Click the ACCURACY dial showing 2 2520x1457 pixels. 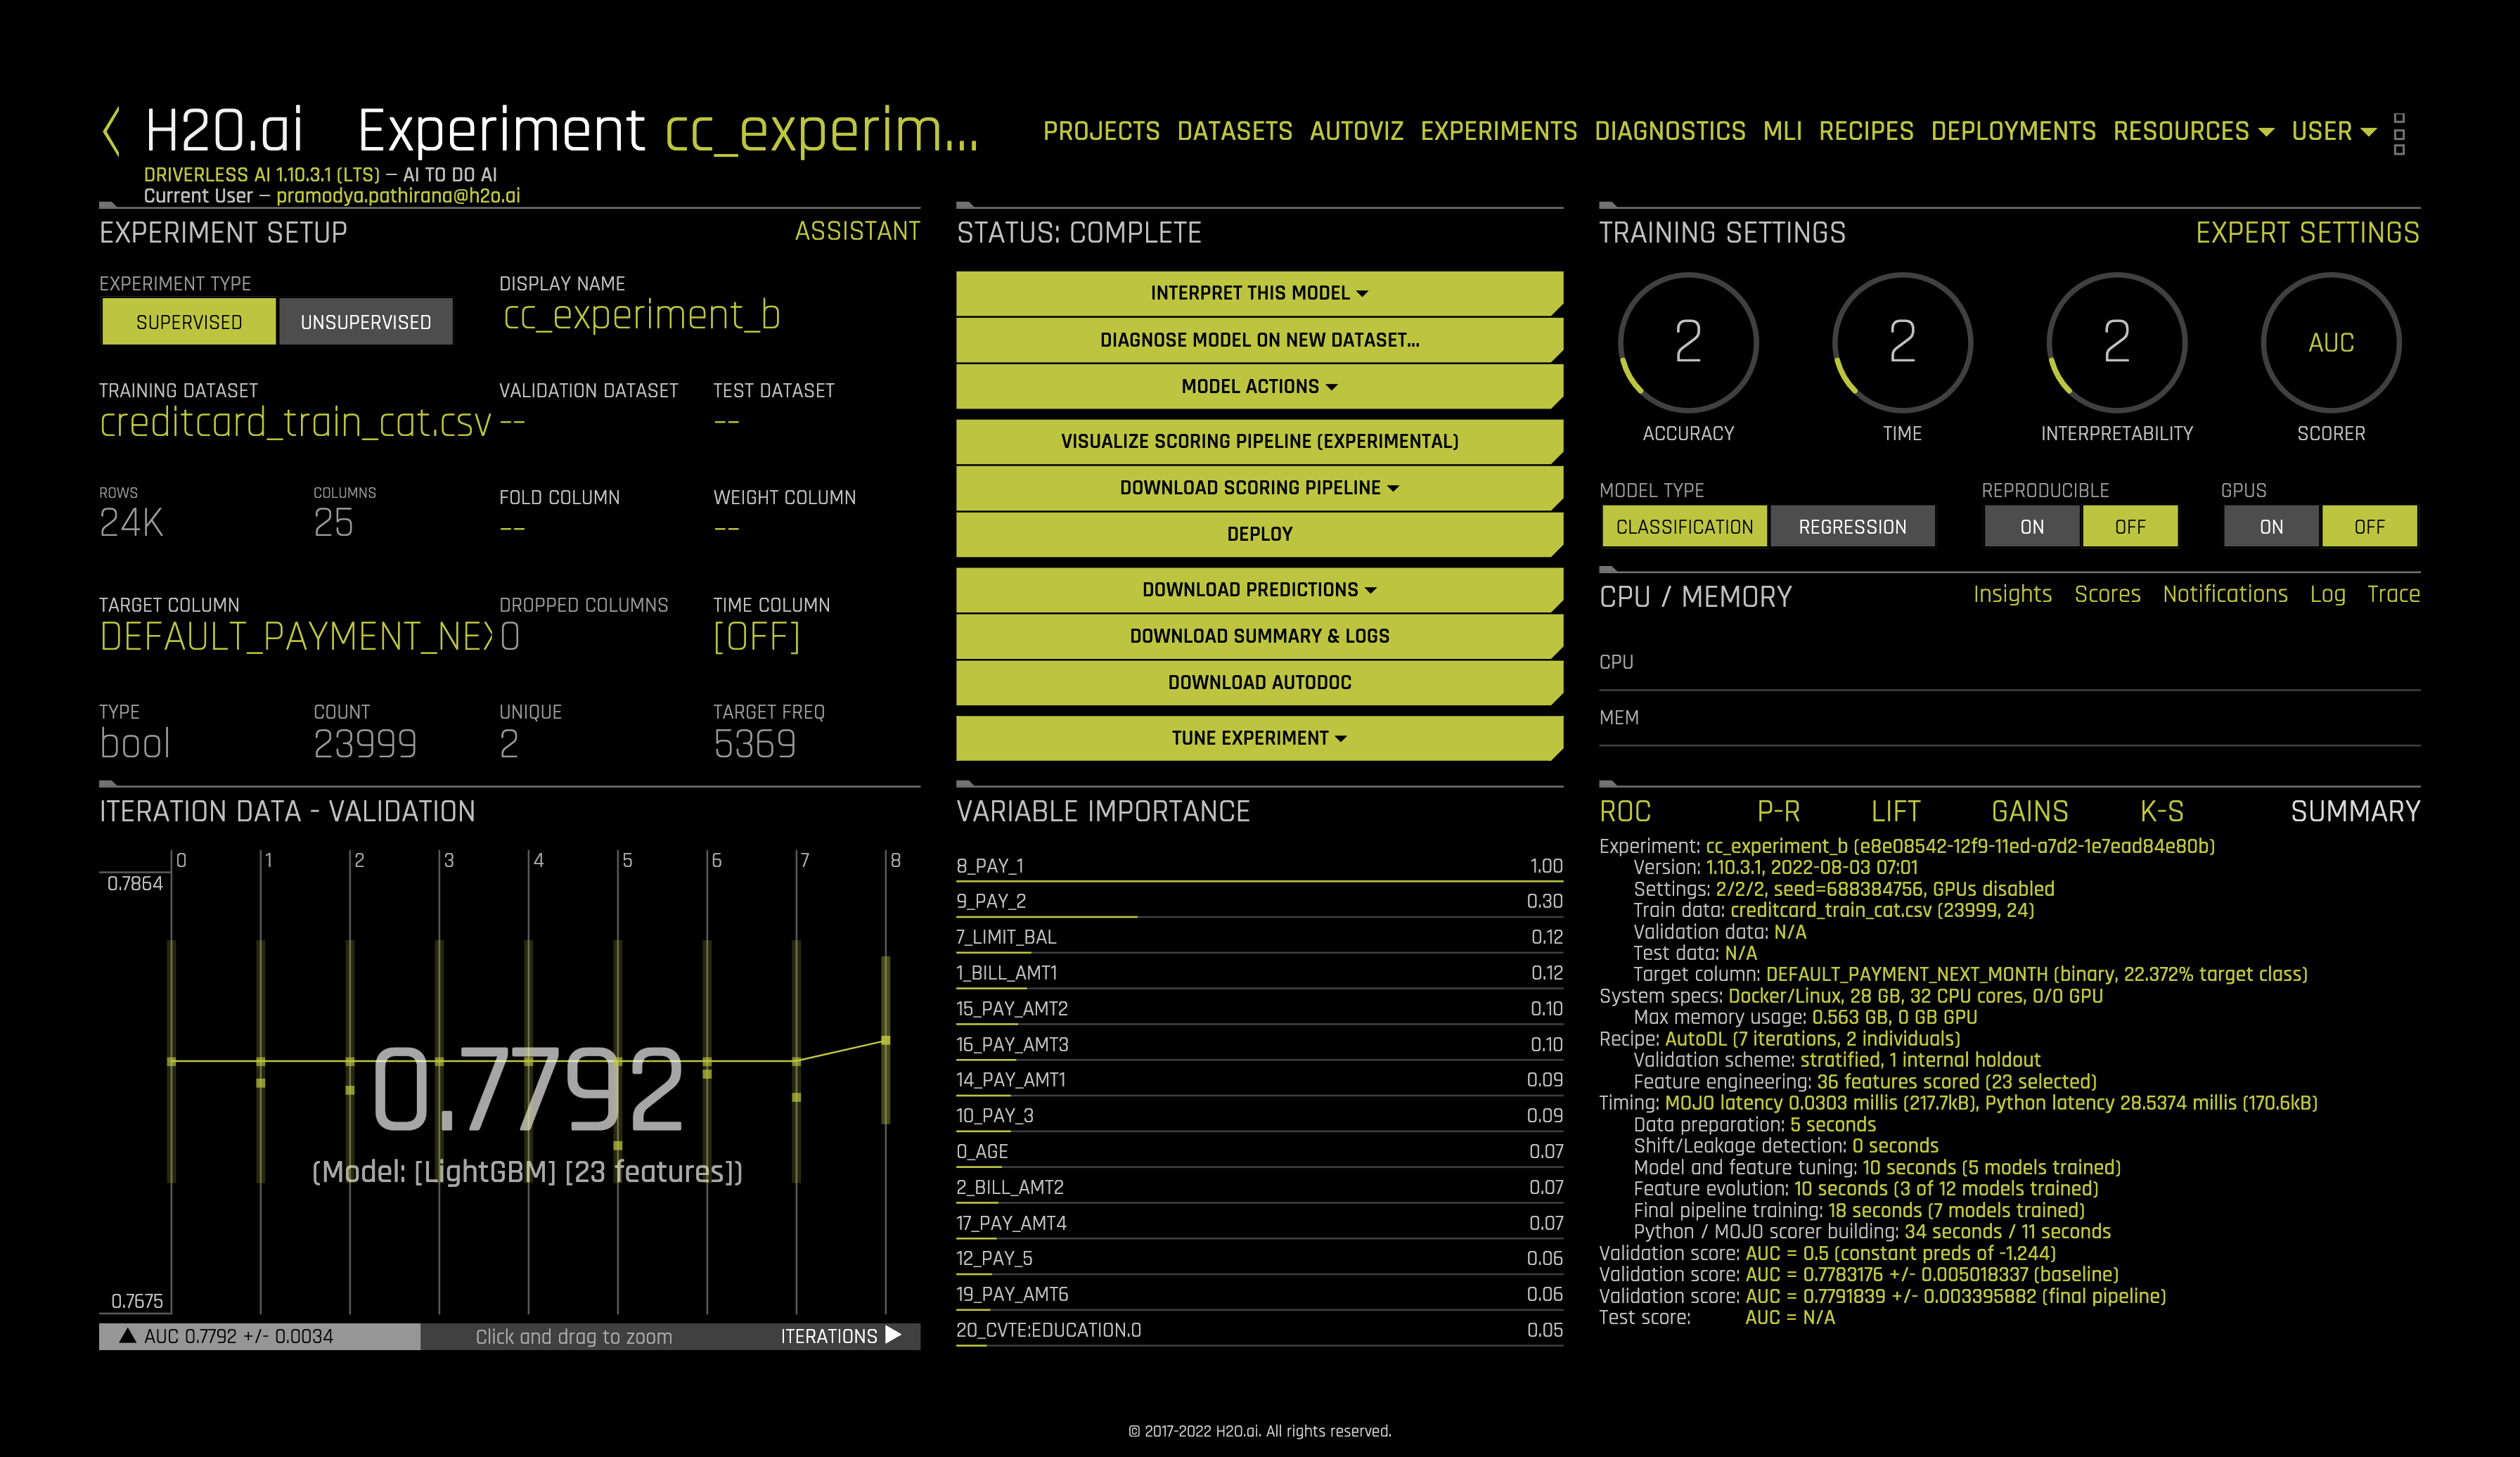pos(1688,342)
